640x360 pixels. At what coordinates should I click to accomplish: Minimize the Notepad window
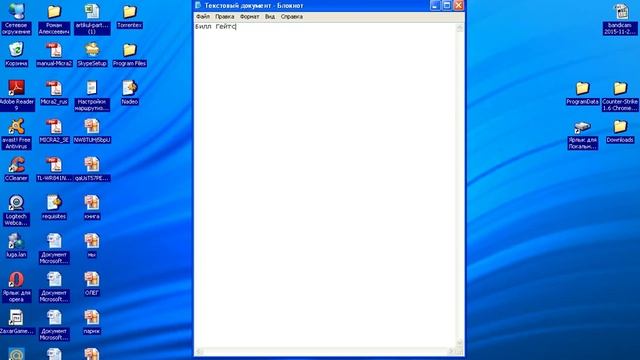435,5
